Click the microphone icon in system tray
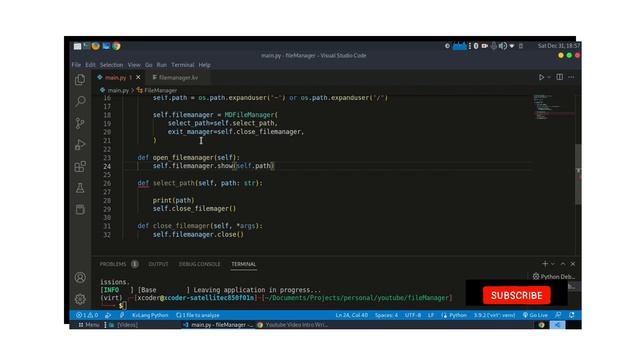Image resolution: width=640 pixels, height=360 pixels. pyautogui.click(x=493, y=46)
